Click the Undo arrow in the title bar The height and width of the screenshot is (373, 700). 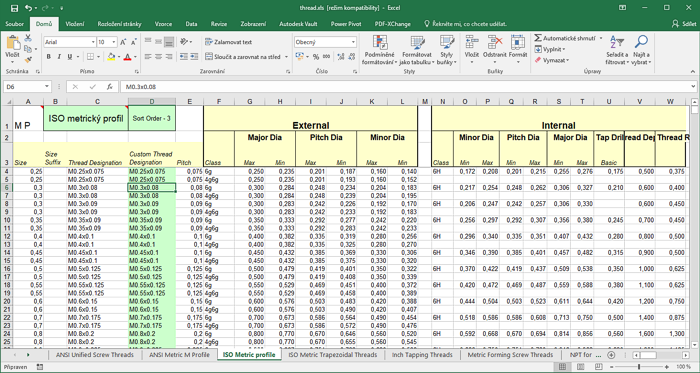click(29, 8)
